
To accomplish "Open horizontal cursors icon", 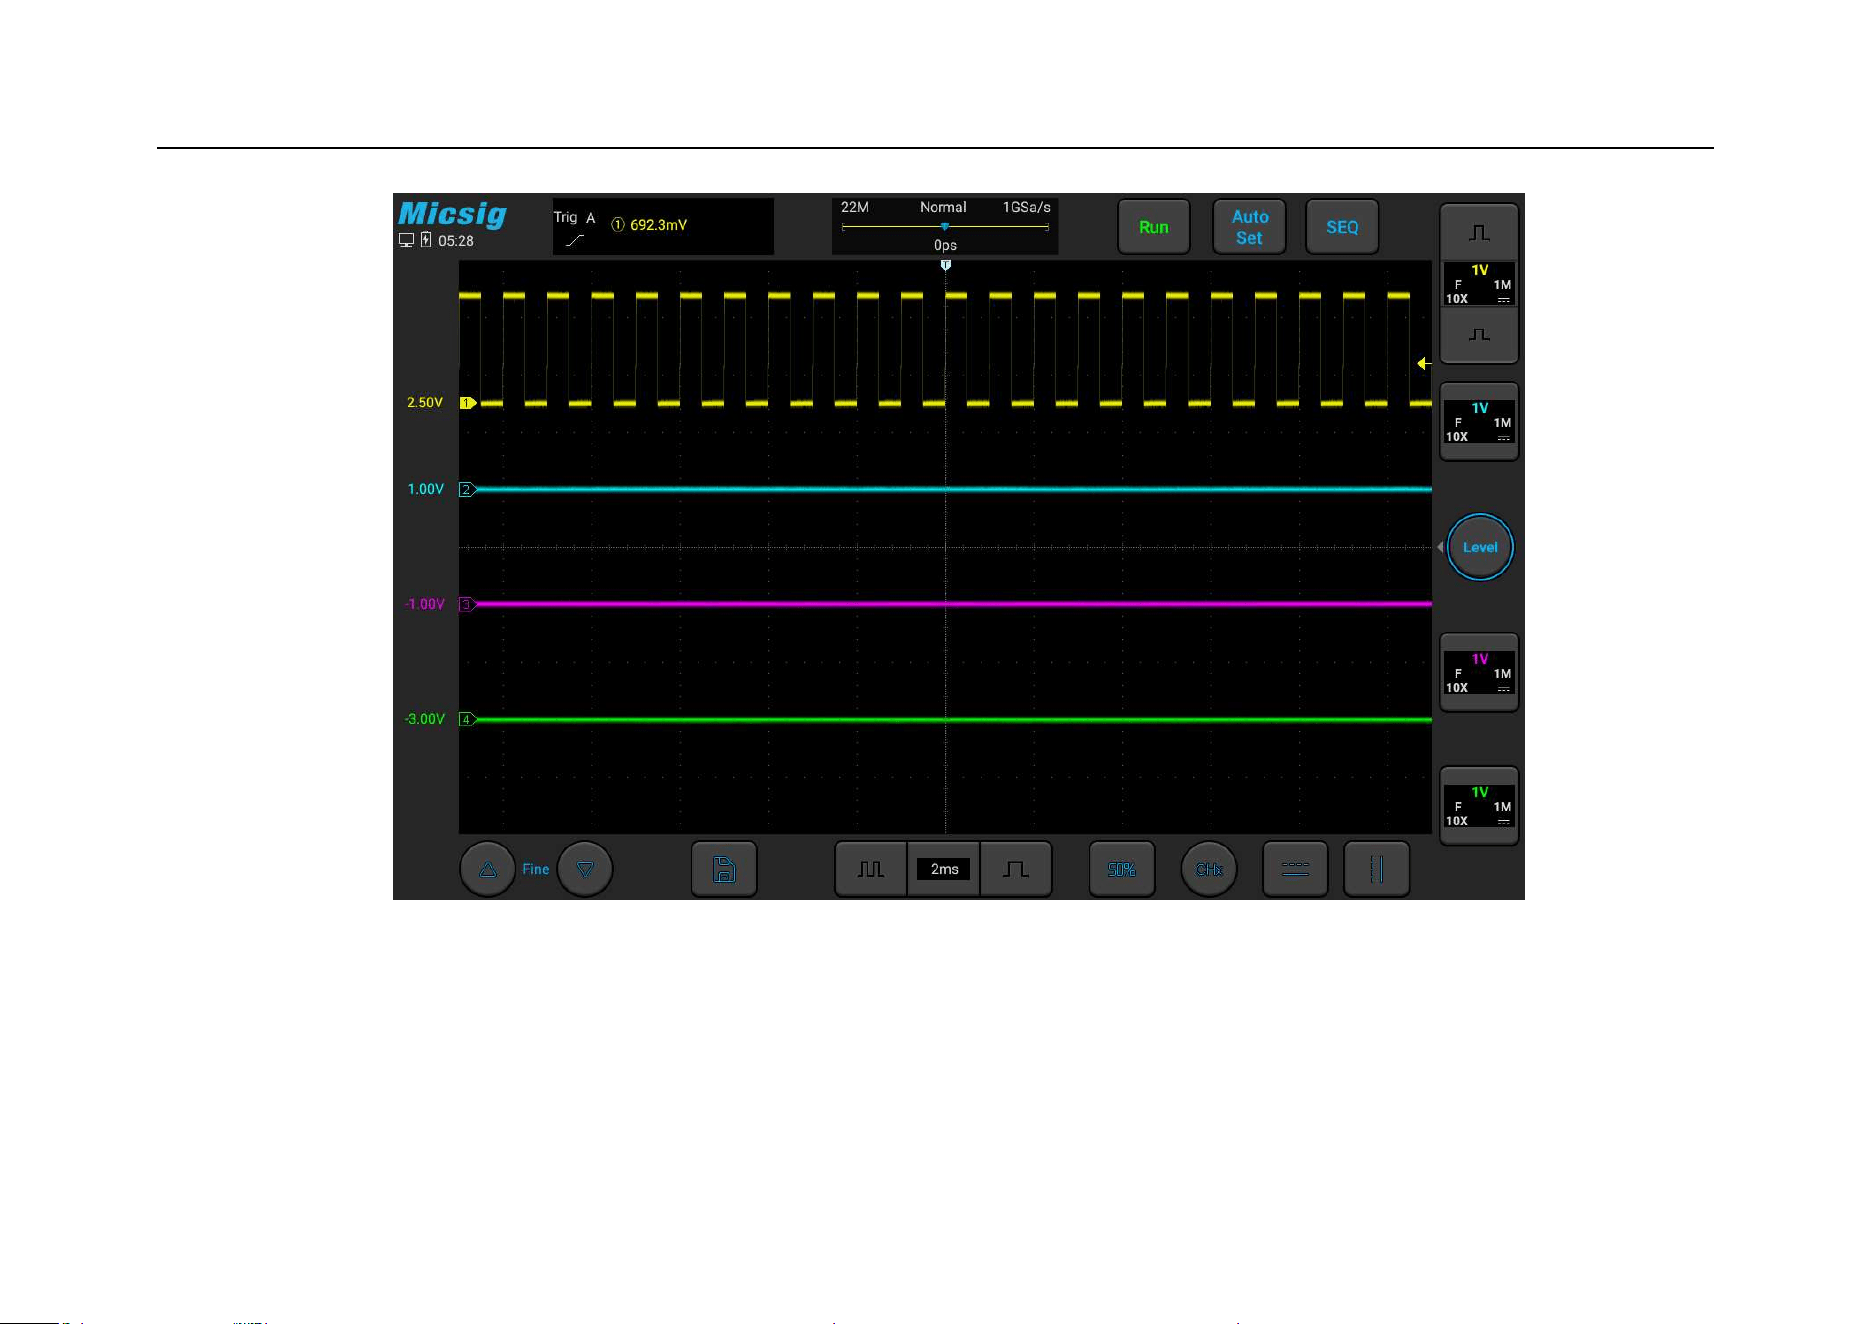I will pos(1295,869).
